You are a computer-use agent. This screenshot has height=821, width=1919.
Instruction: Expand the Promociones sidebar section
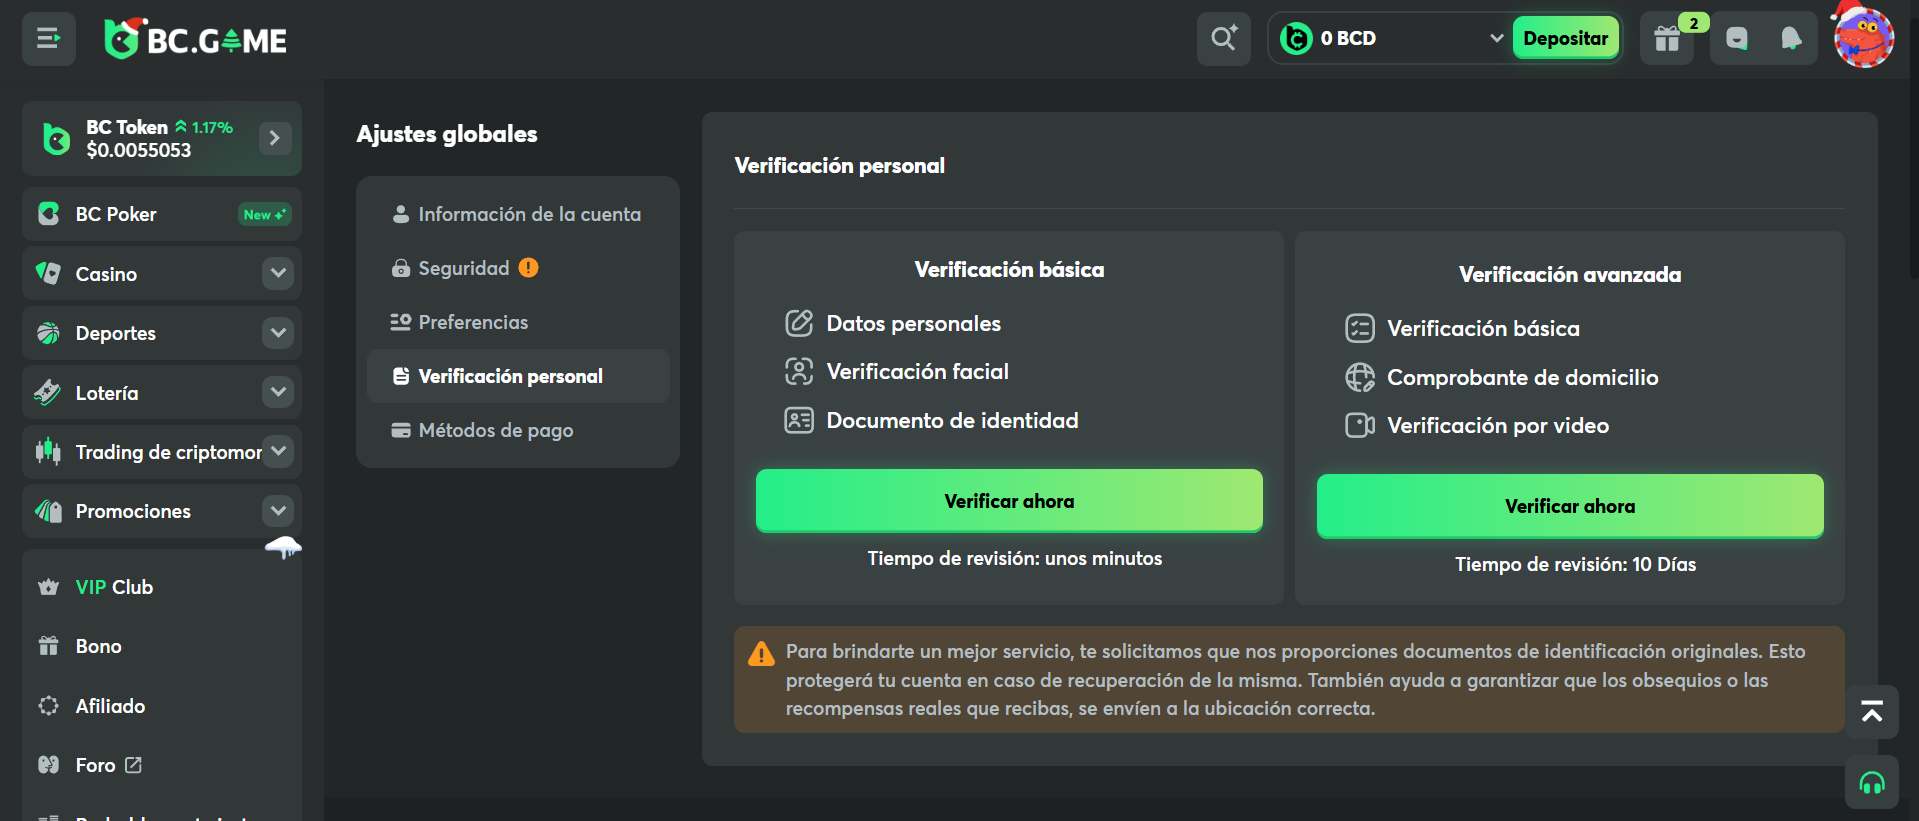coord(278,511)
